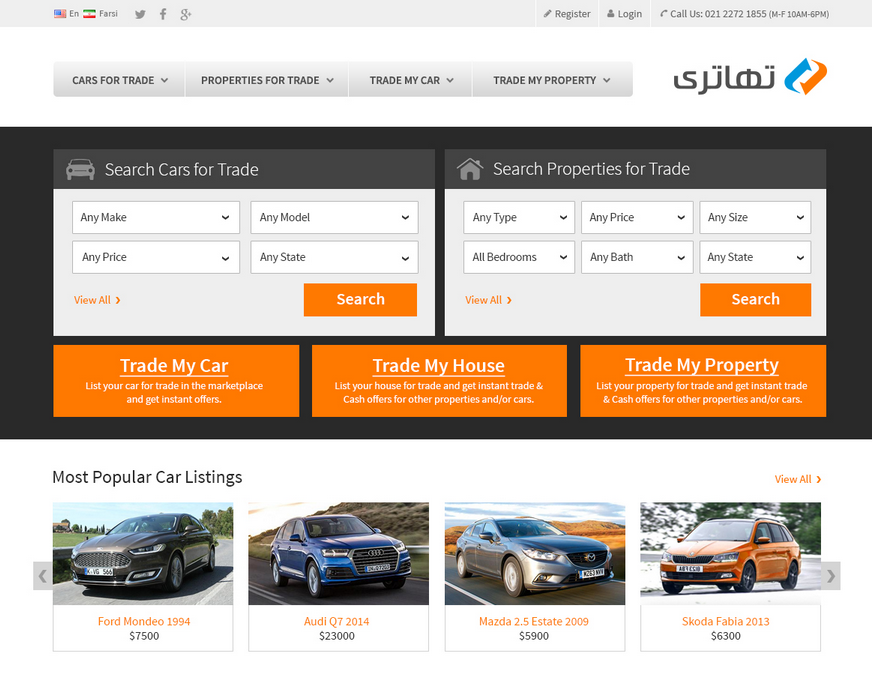Screen dimensions: 872x681
Task: Expand the property Any Price dropdown
Action: coord(637,217)
